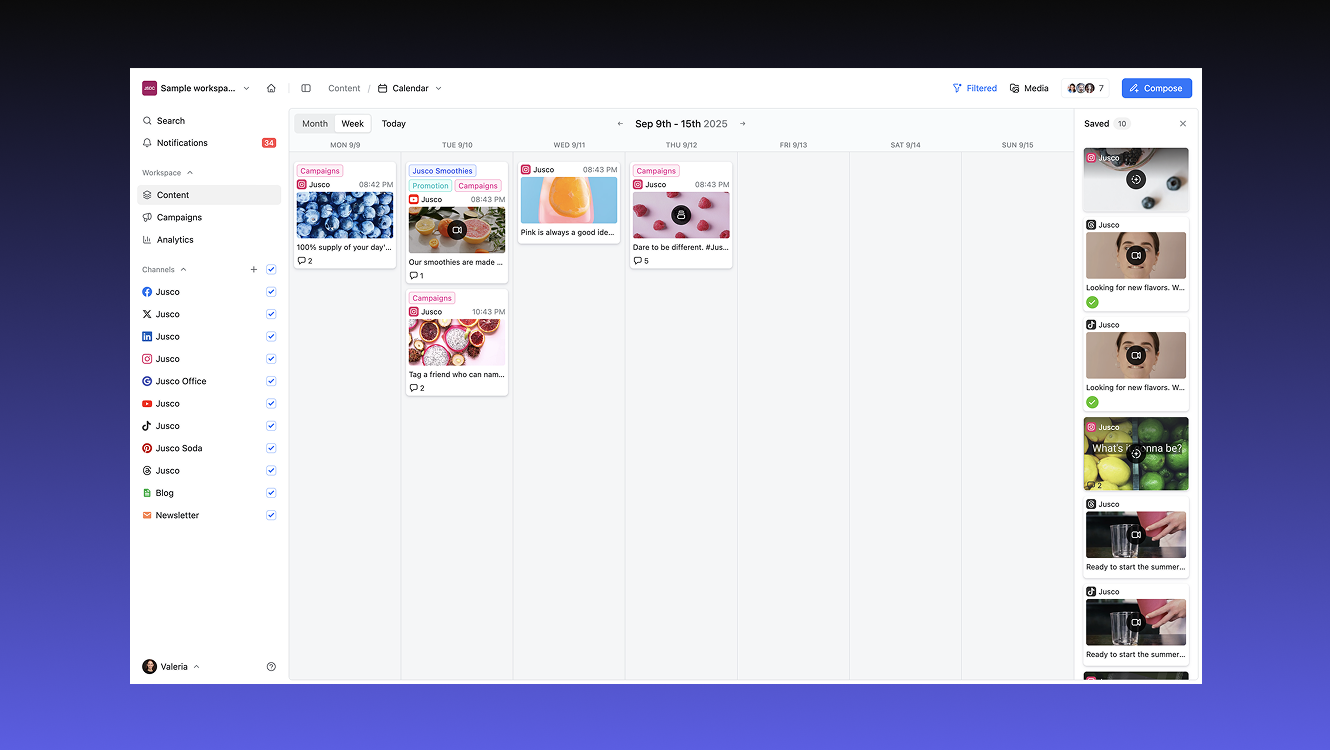This screenshot has width=1330, height=750.
Task: Toggle the Jusco Office channel checkbox
Action: pyautogui.click(x=271, y=381)
